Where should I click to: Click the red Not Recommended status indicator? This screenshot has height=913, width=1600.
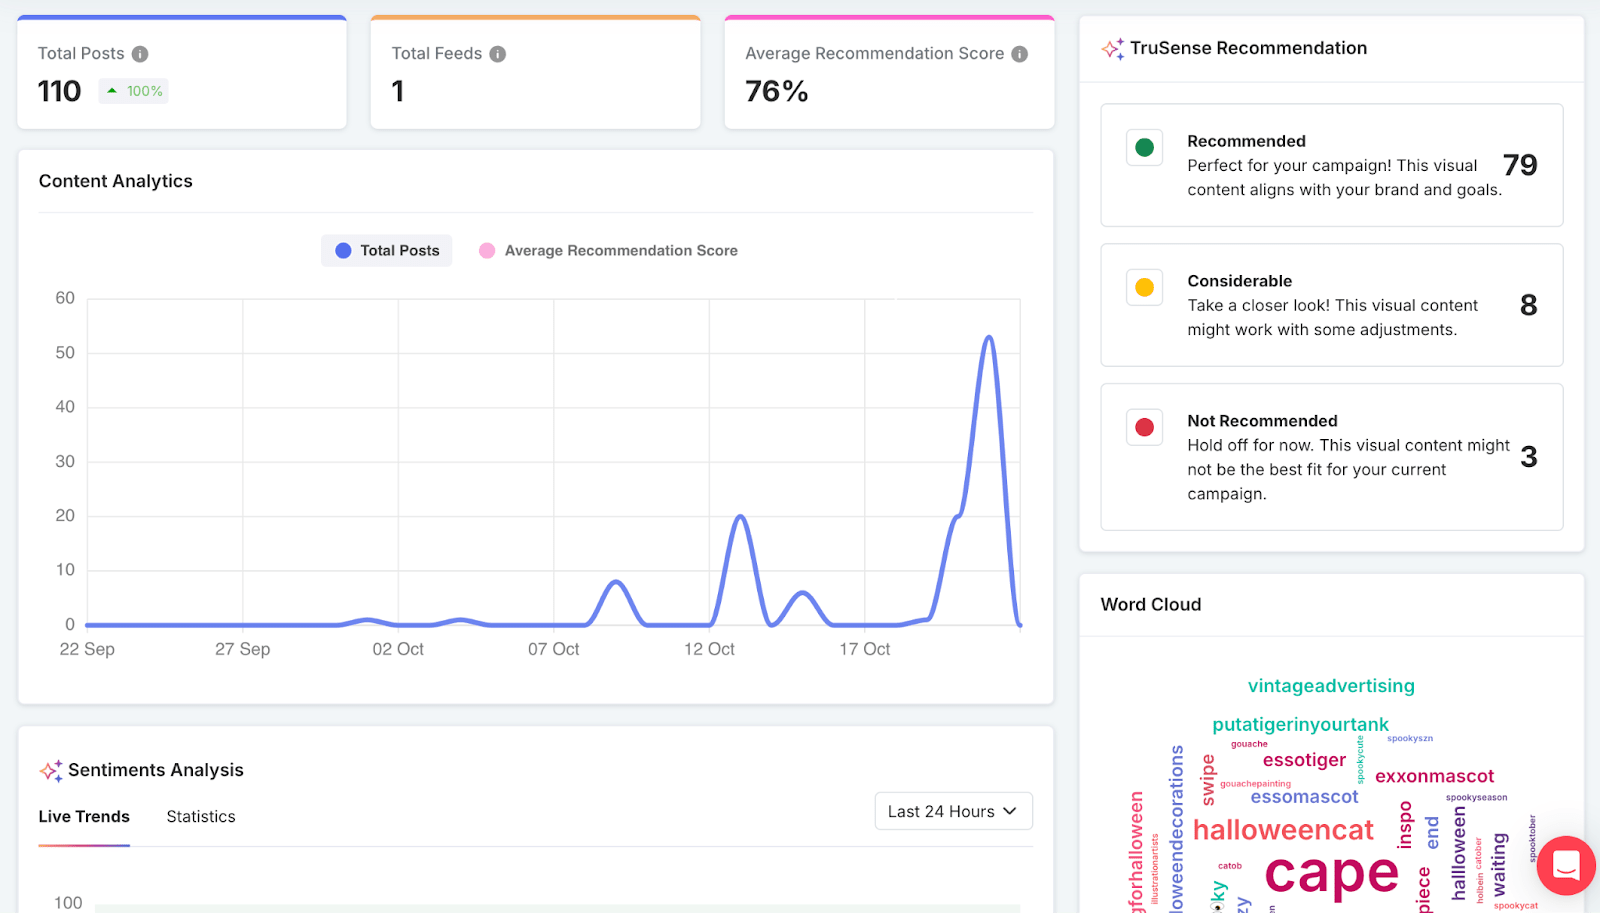coord(1144,427)
